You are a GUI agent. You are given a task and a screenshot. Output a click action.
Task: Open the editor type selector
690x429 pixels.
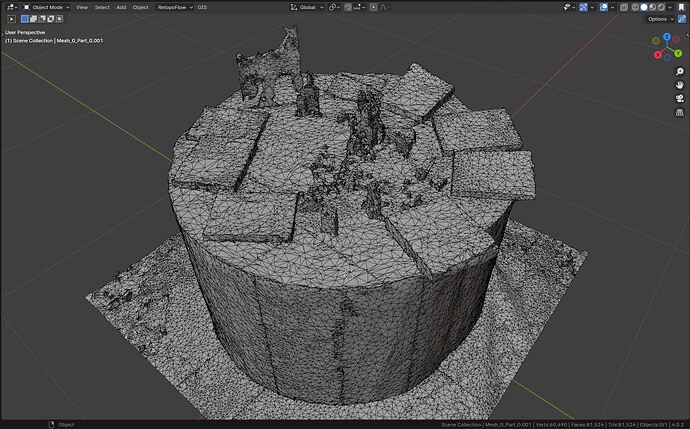pos(12,7)
